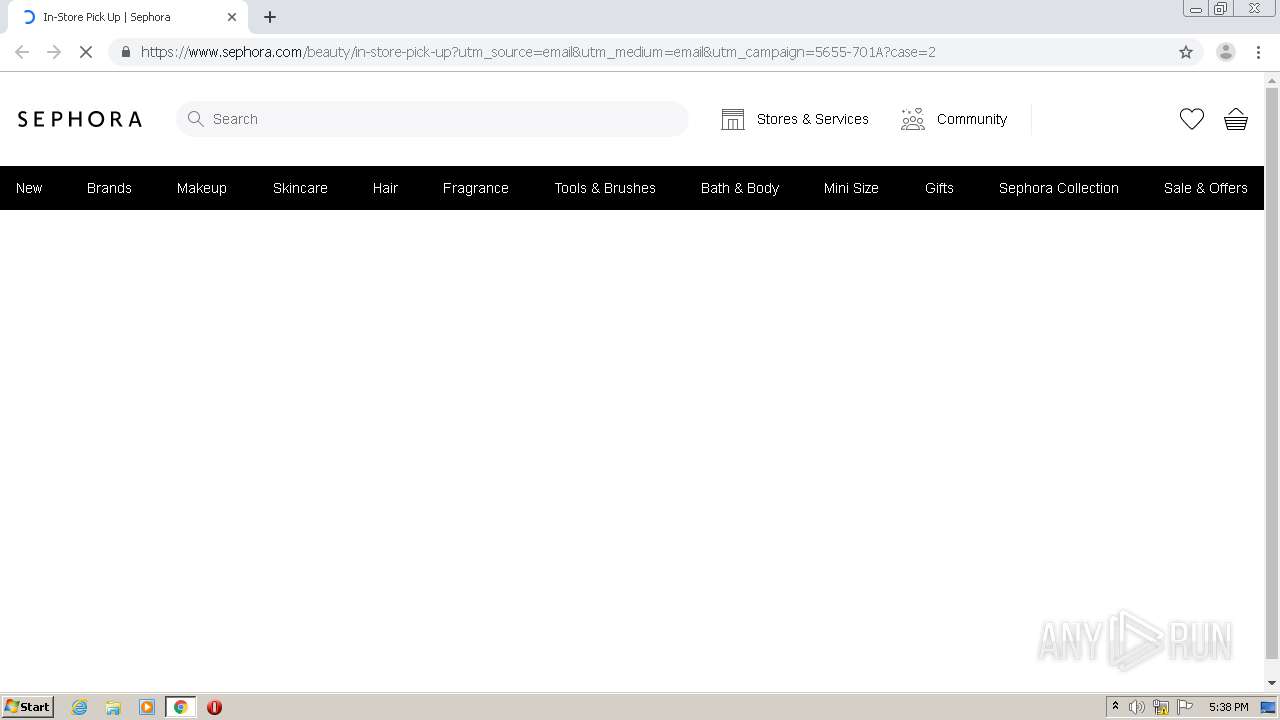Open the Chrome profile avatar icon
The width and height of the screenshot is (1280, 720).
[x=1225, y=52]
